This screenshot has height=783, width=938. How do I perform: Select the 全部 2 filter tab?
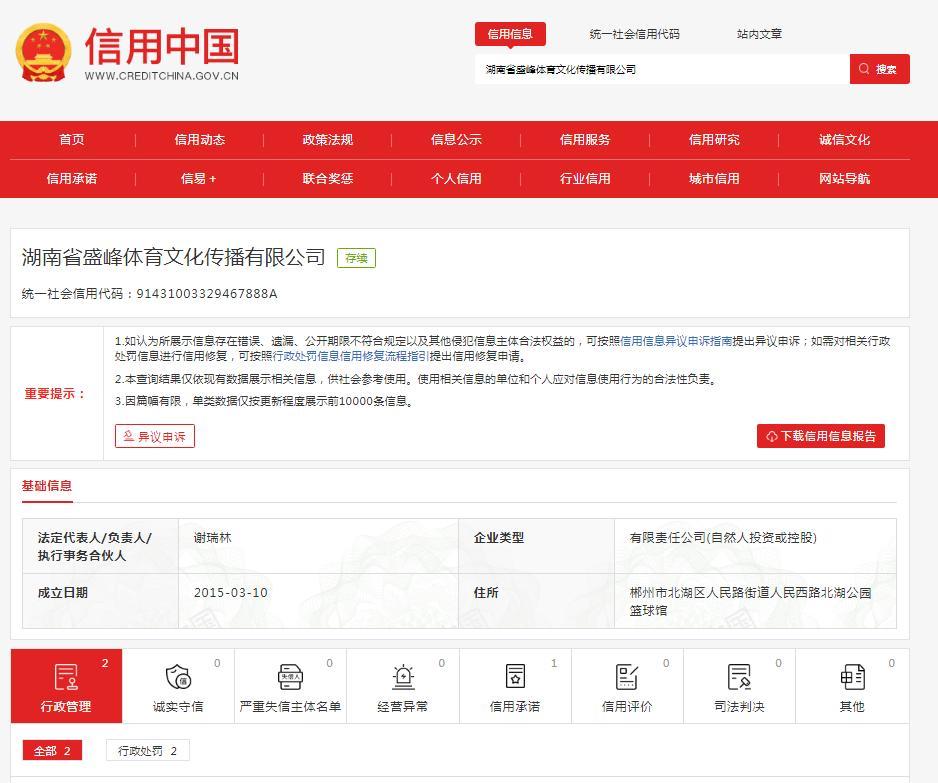[52, 751]
